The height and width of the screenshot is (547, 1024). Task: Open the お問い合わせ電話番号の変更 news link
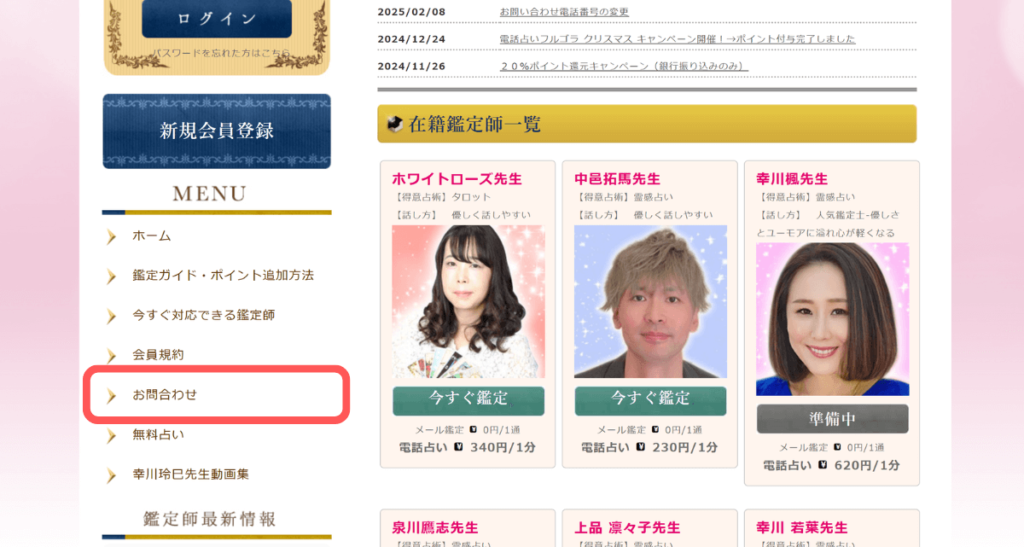point(564,12)
